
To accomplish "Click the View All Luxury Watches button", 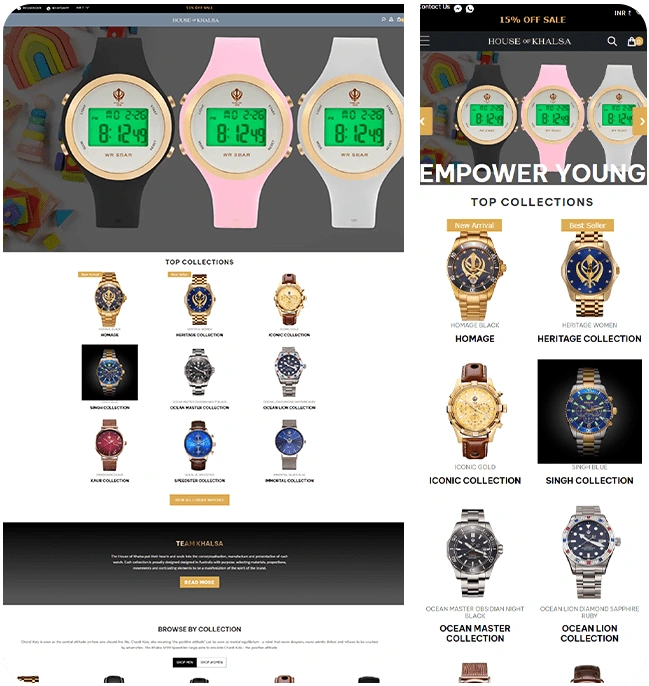I will (x=200, y=500).
